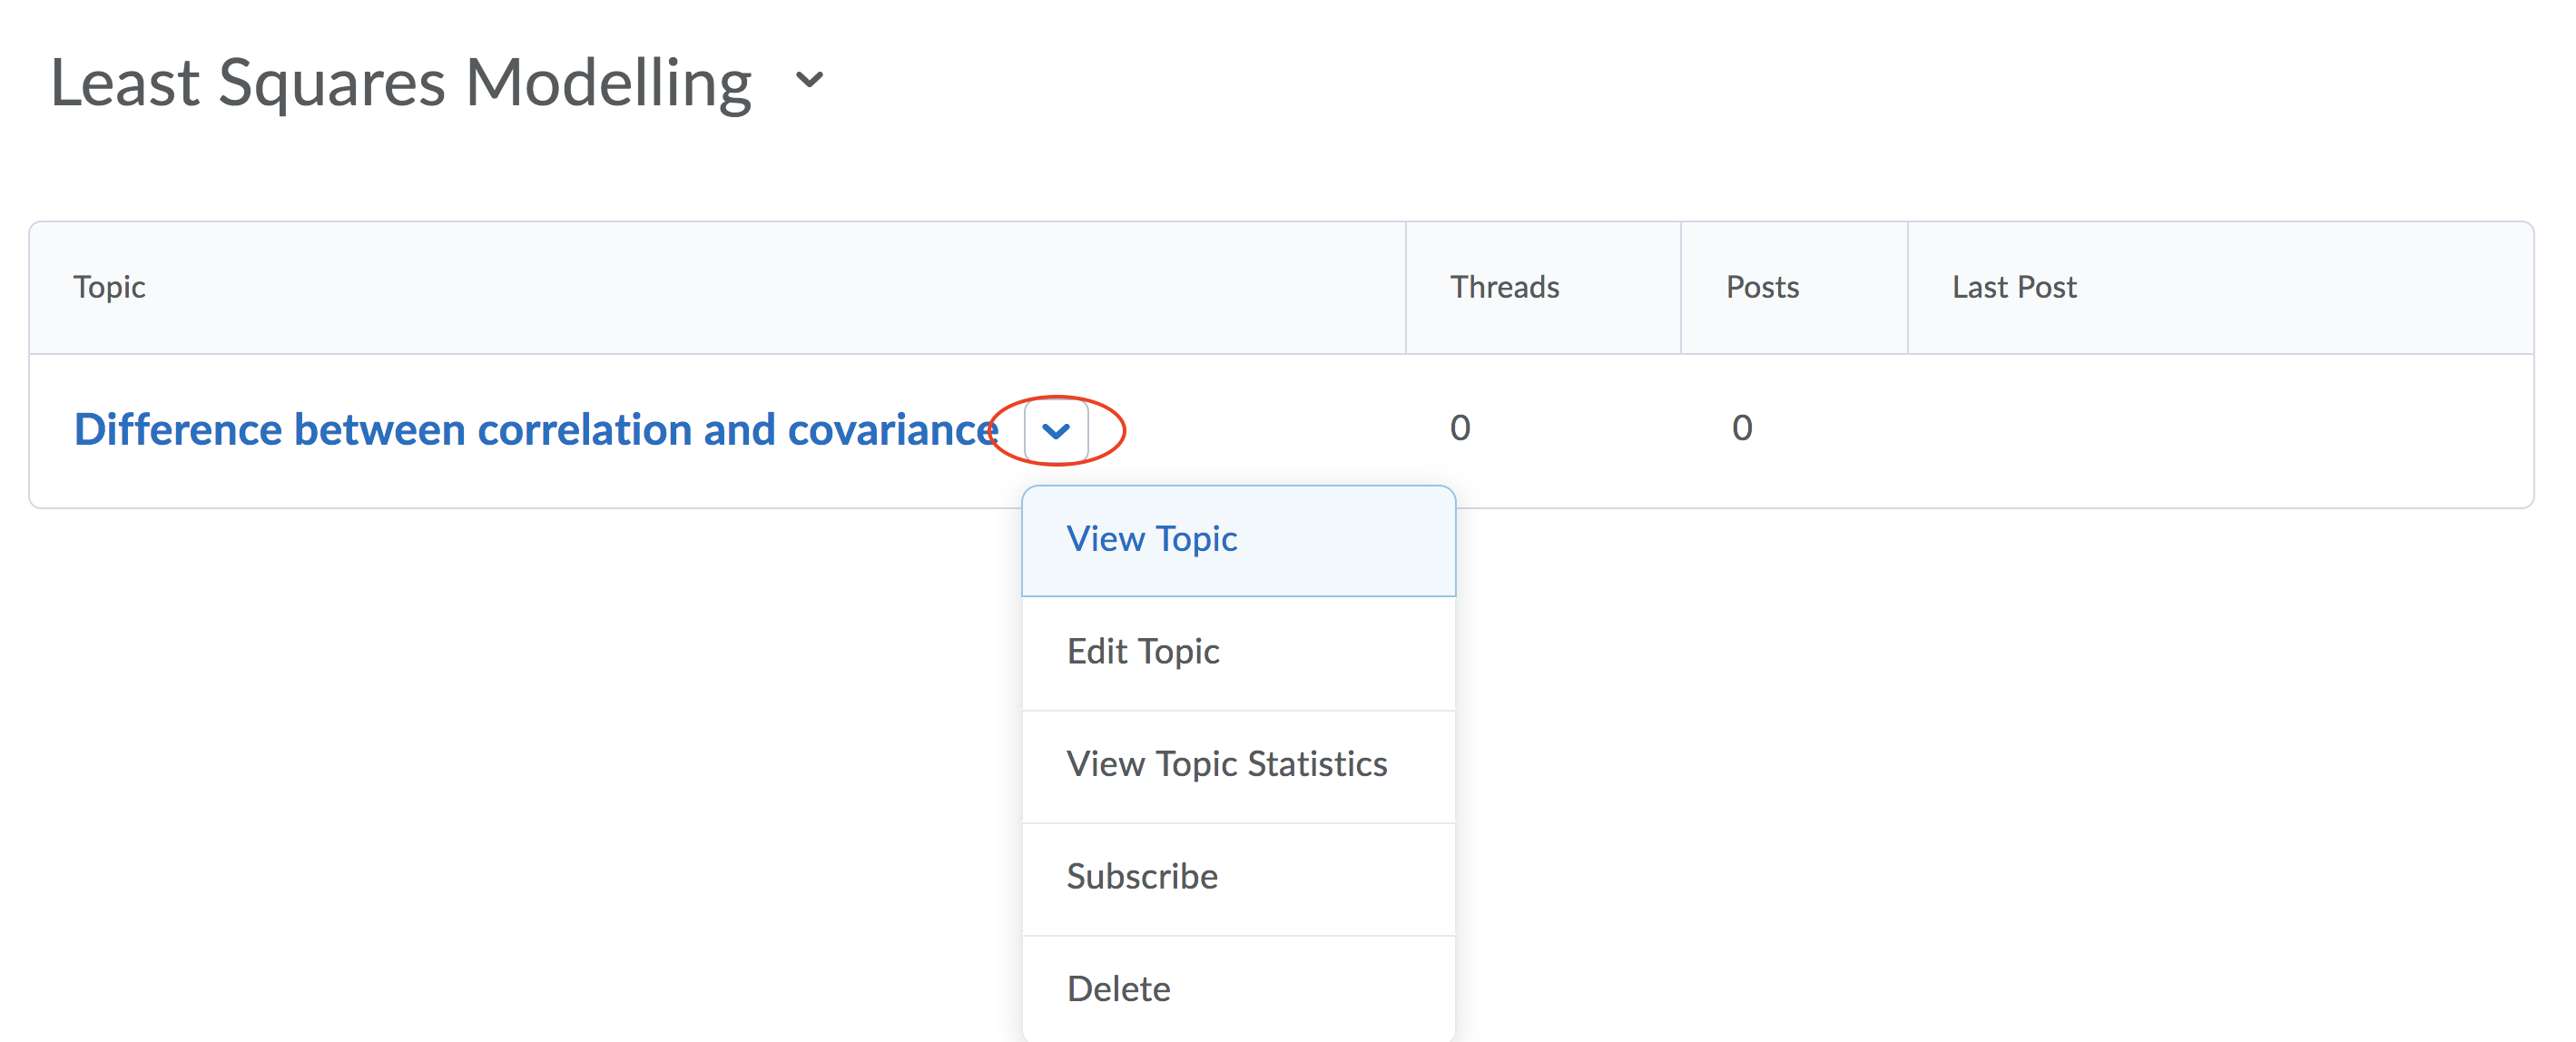This screenshot has width=2576, height=1042.
Task: Click the circled chevron next to the topic title
Action: [x=1056, y=431]
